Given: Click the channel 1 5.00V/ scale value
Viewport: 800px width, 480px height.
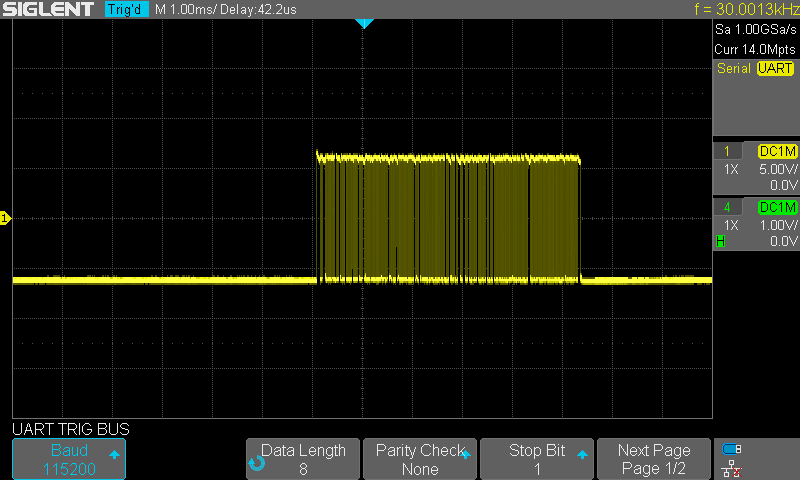Looking at the screenshot, I should point(778,169).
